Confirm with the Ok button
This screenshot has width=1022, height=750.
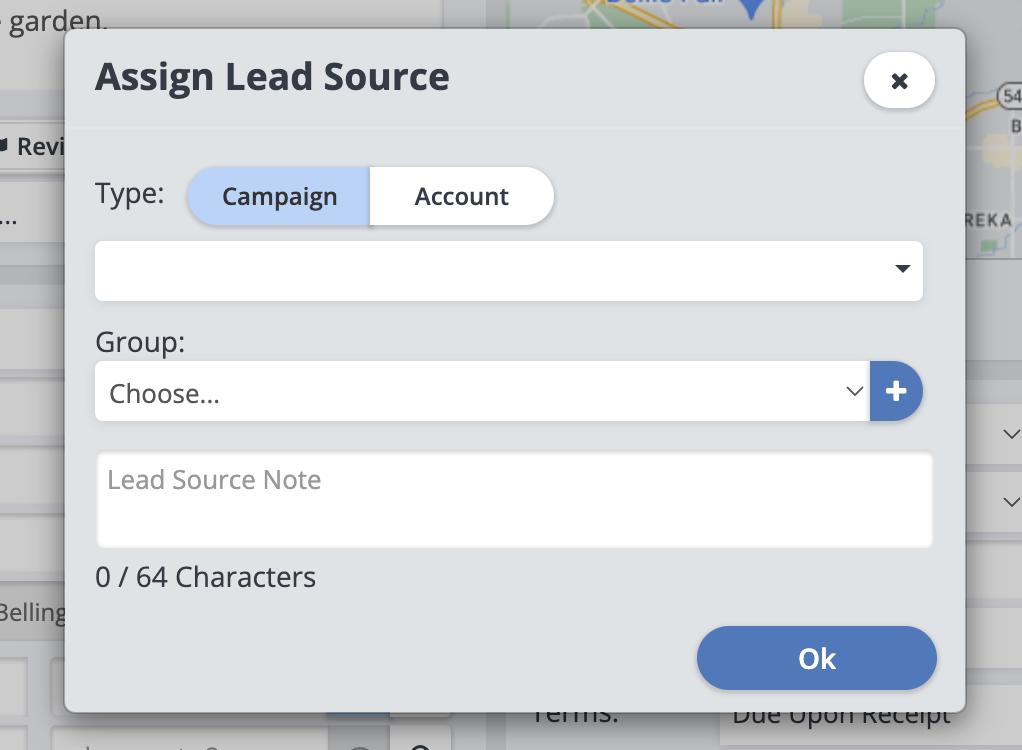click(x=816, y=658)
